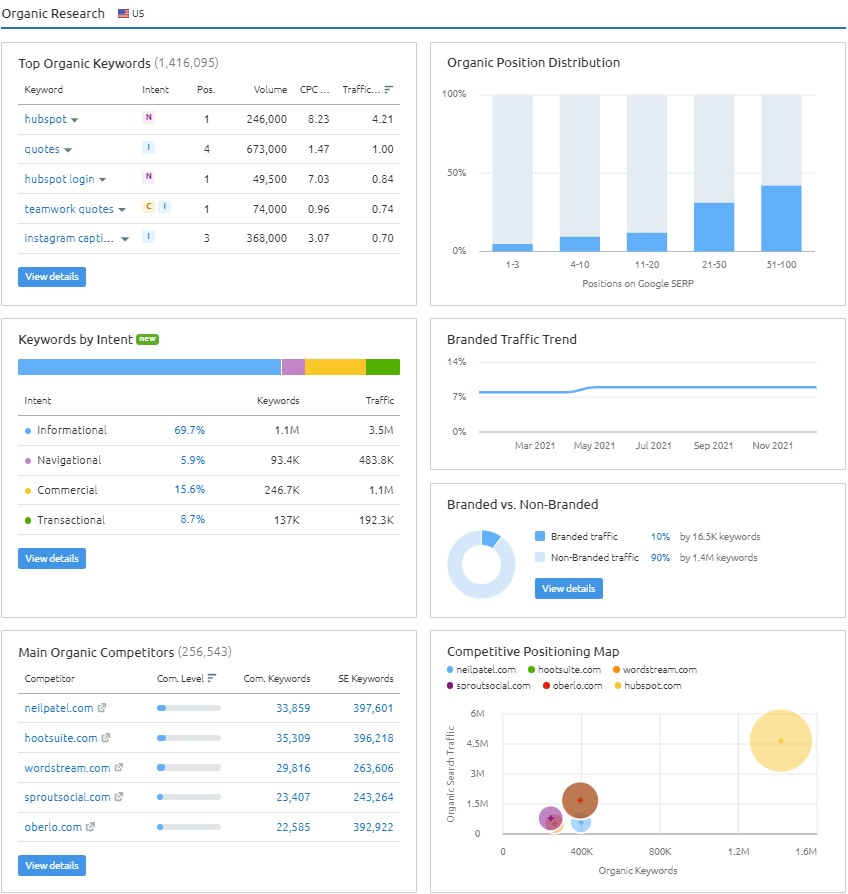Screen dimensions: 848x894
Task: Click the purple Navigational segment of intent bar
Action: (x=293, y=367)
